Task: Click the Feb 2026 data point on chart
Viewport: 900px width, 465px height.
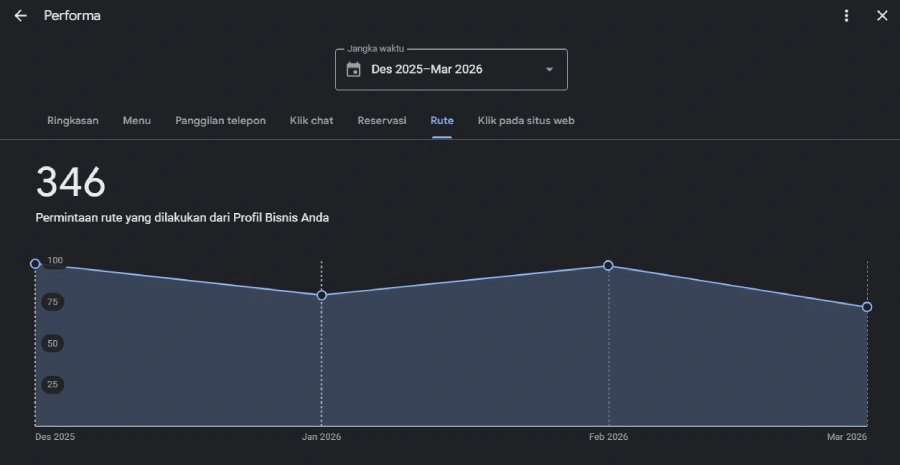Action: [x=608, y=265]
